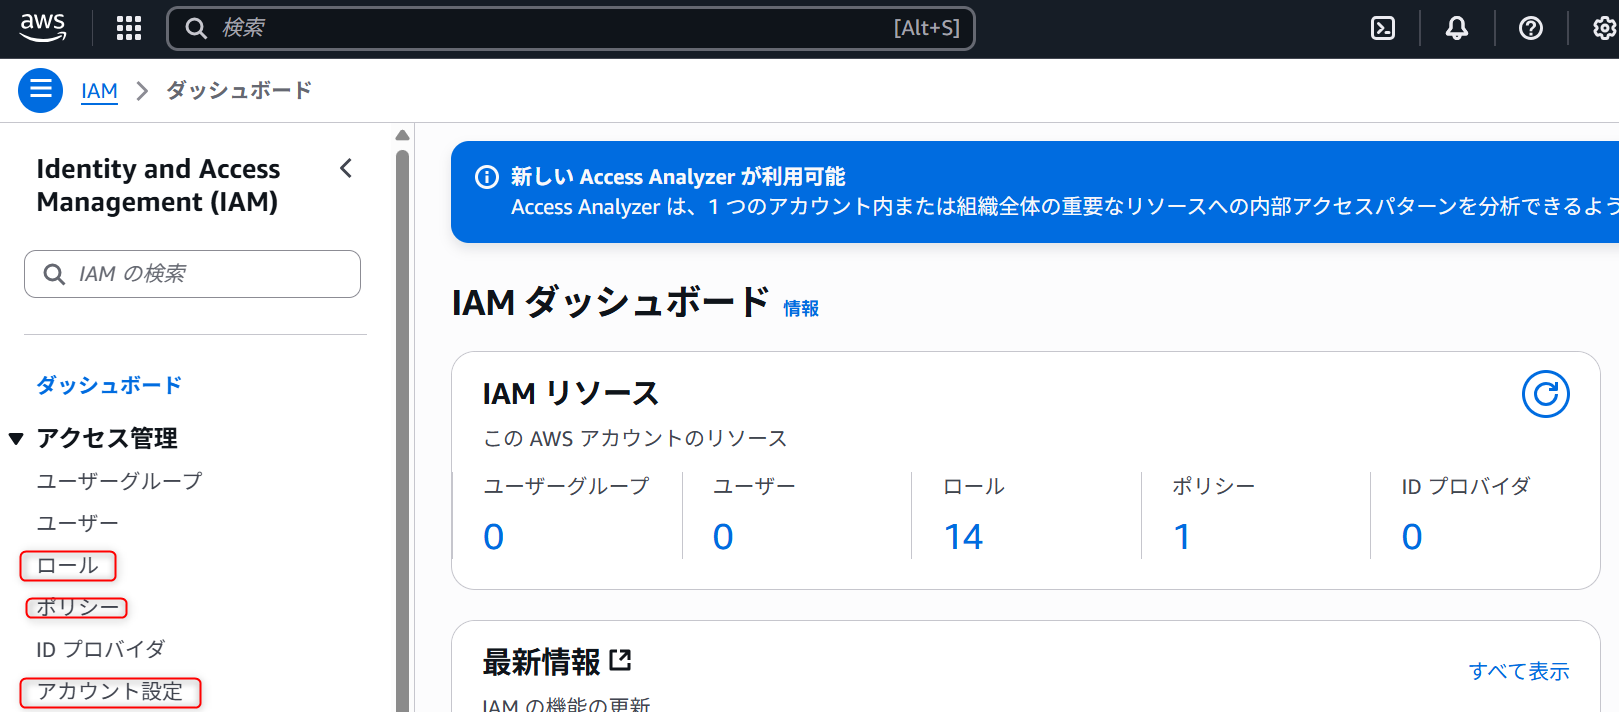Open ID プロバイダ in the sidebar

tap(100, 649)
